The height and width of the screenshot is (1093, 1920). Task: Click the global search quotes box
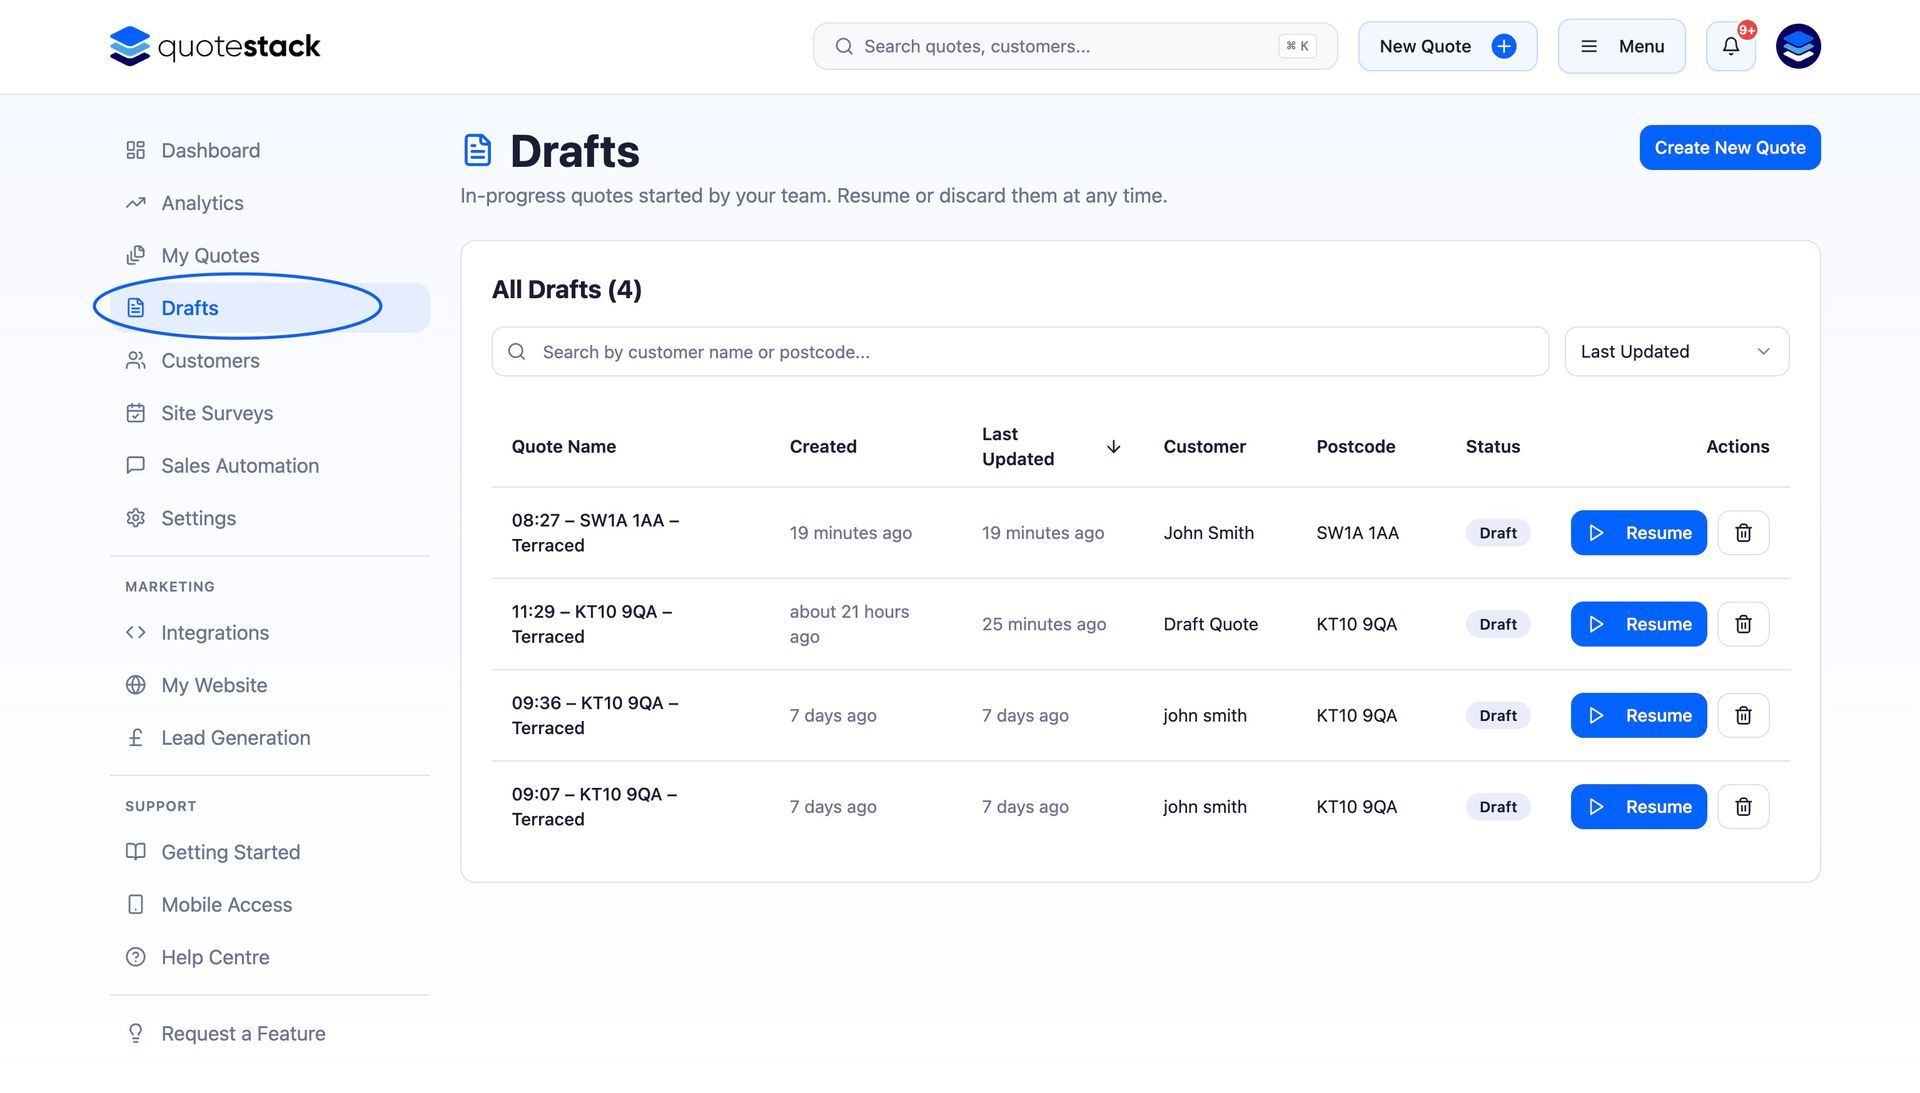click(x=1060, y=46)
